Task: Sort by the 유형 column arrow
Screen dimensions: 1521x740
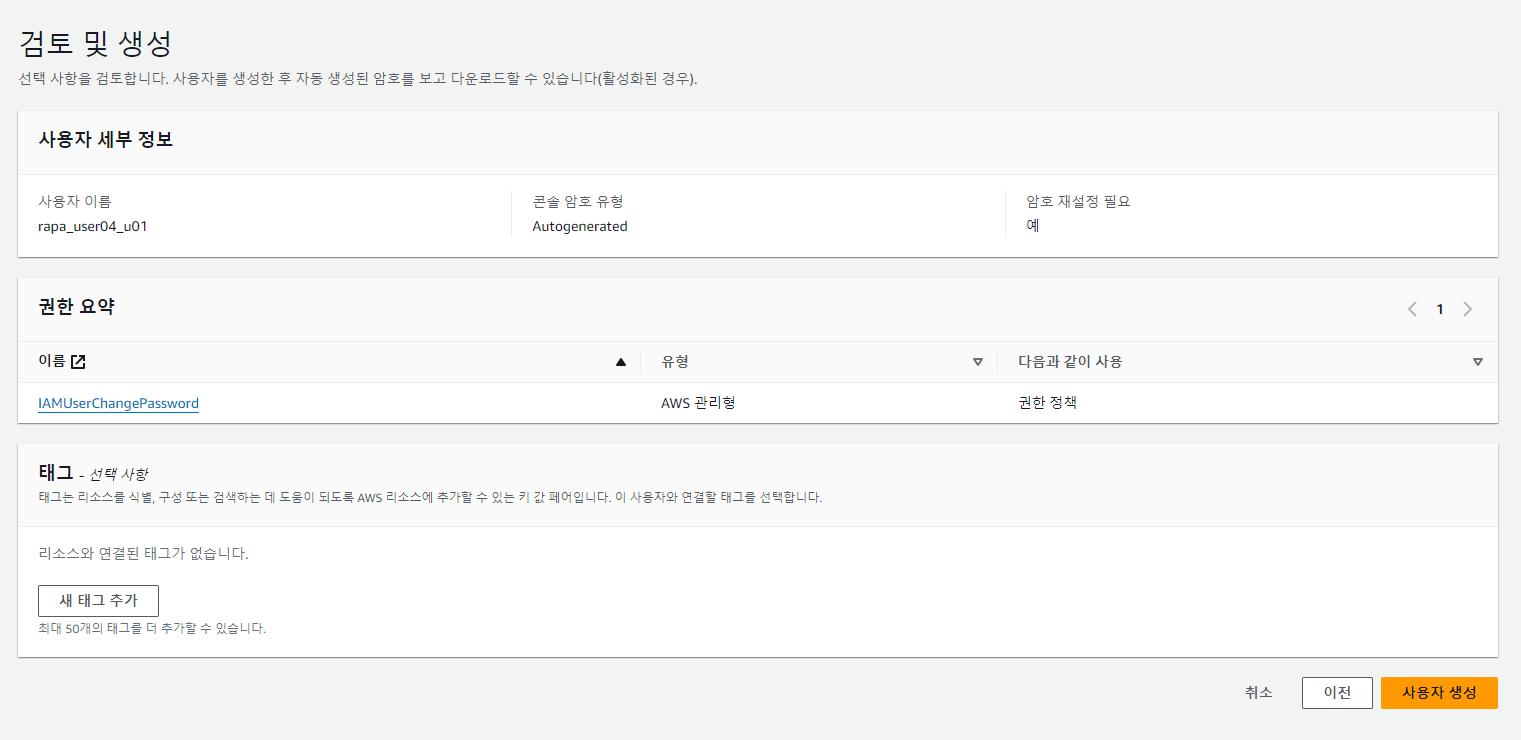Action: coord(978,362)
